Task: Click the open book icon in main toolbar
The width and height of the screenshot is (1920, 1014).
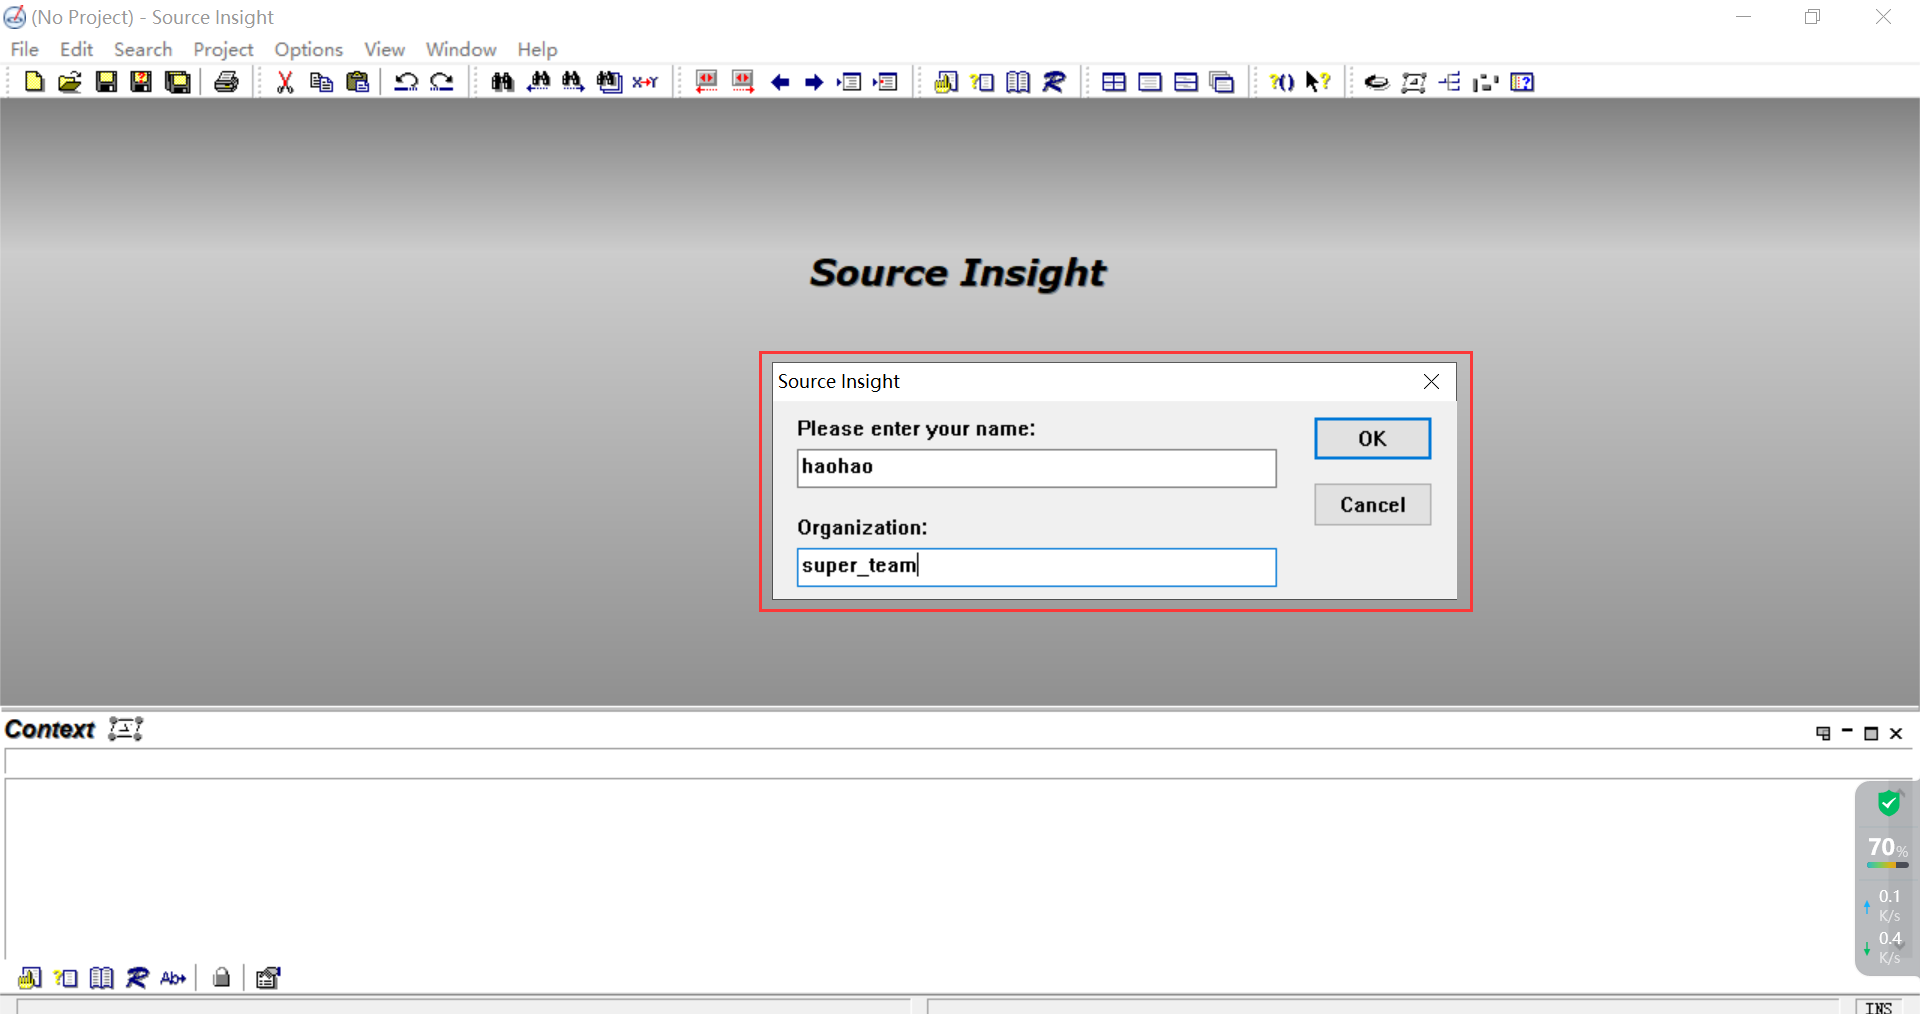Action: pyautogui.click(x=1018, y=82)
